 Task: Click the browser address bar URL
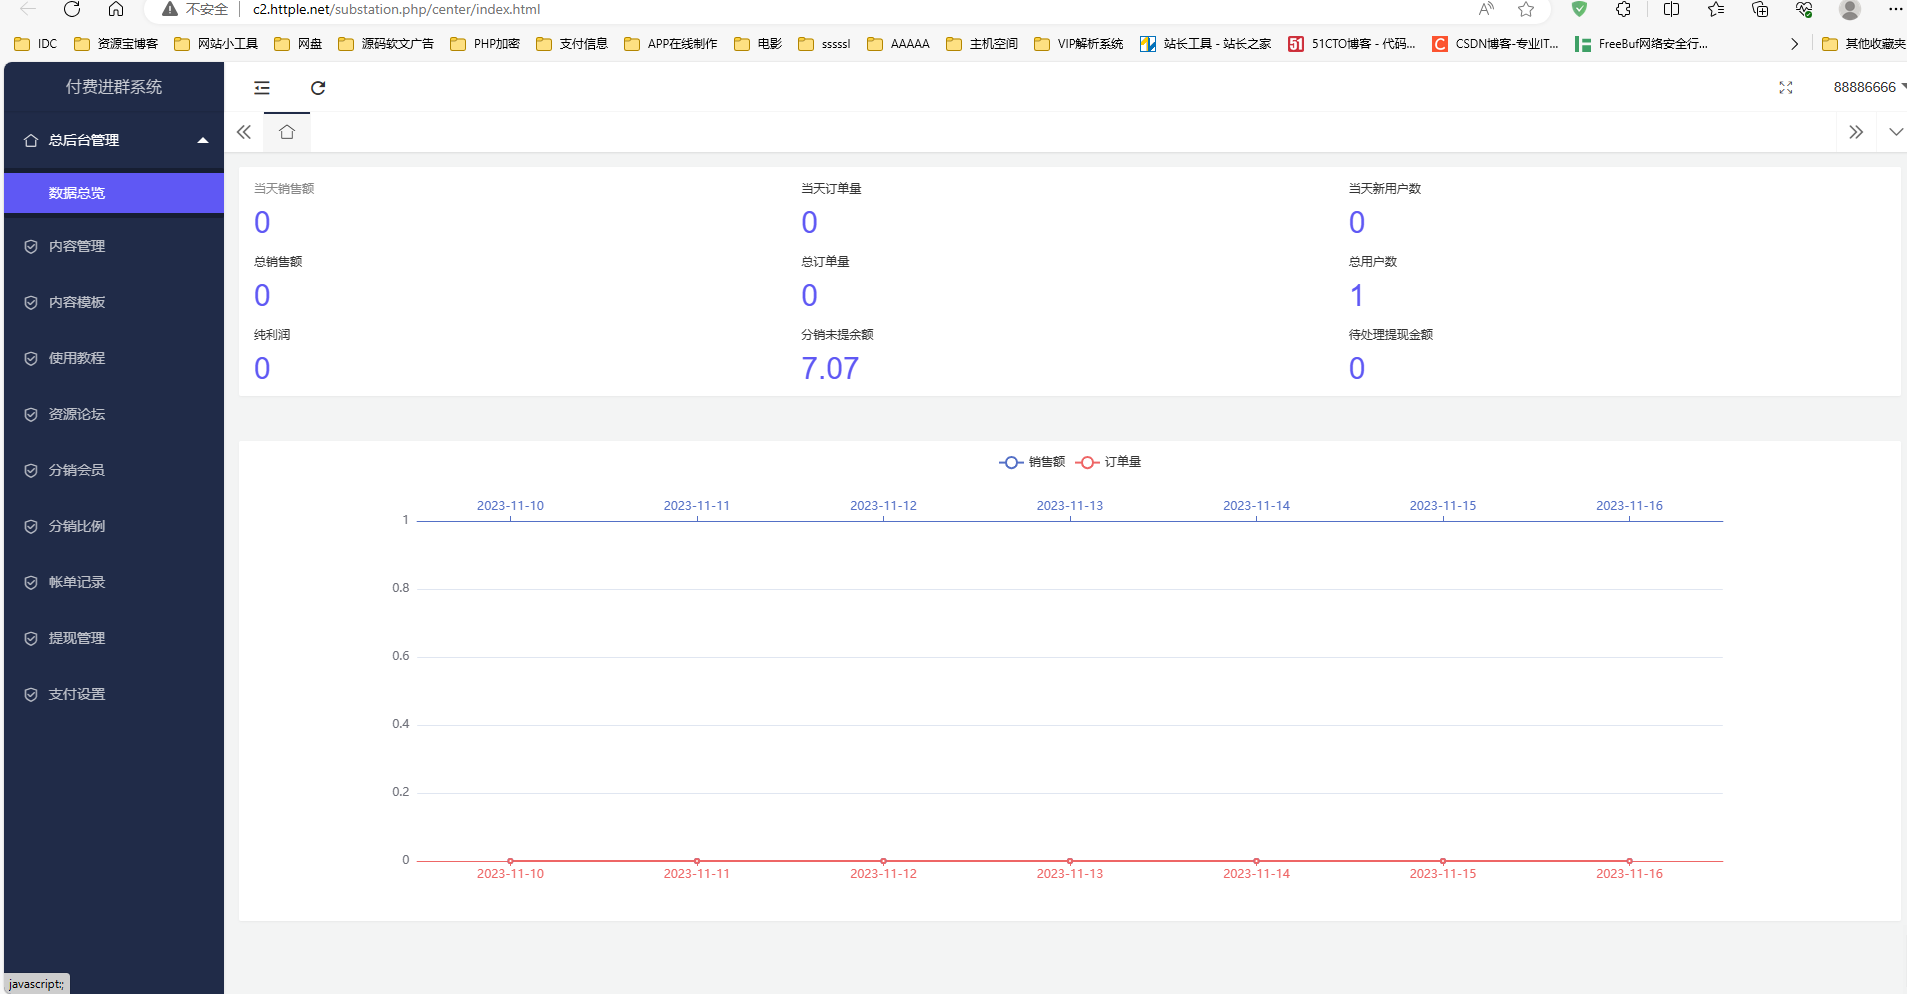point(396,9)
